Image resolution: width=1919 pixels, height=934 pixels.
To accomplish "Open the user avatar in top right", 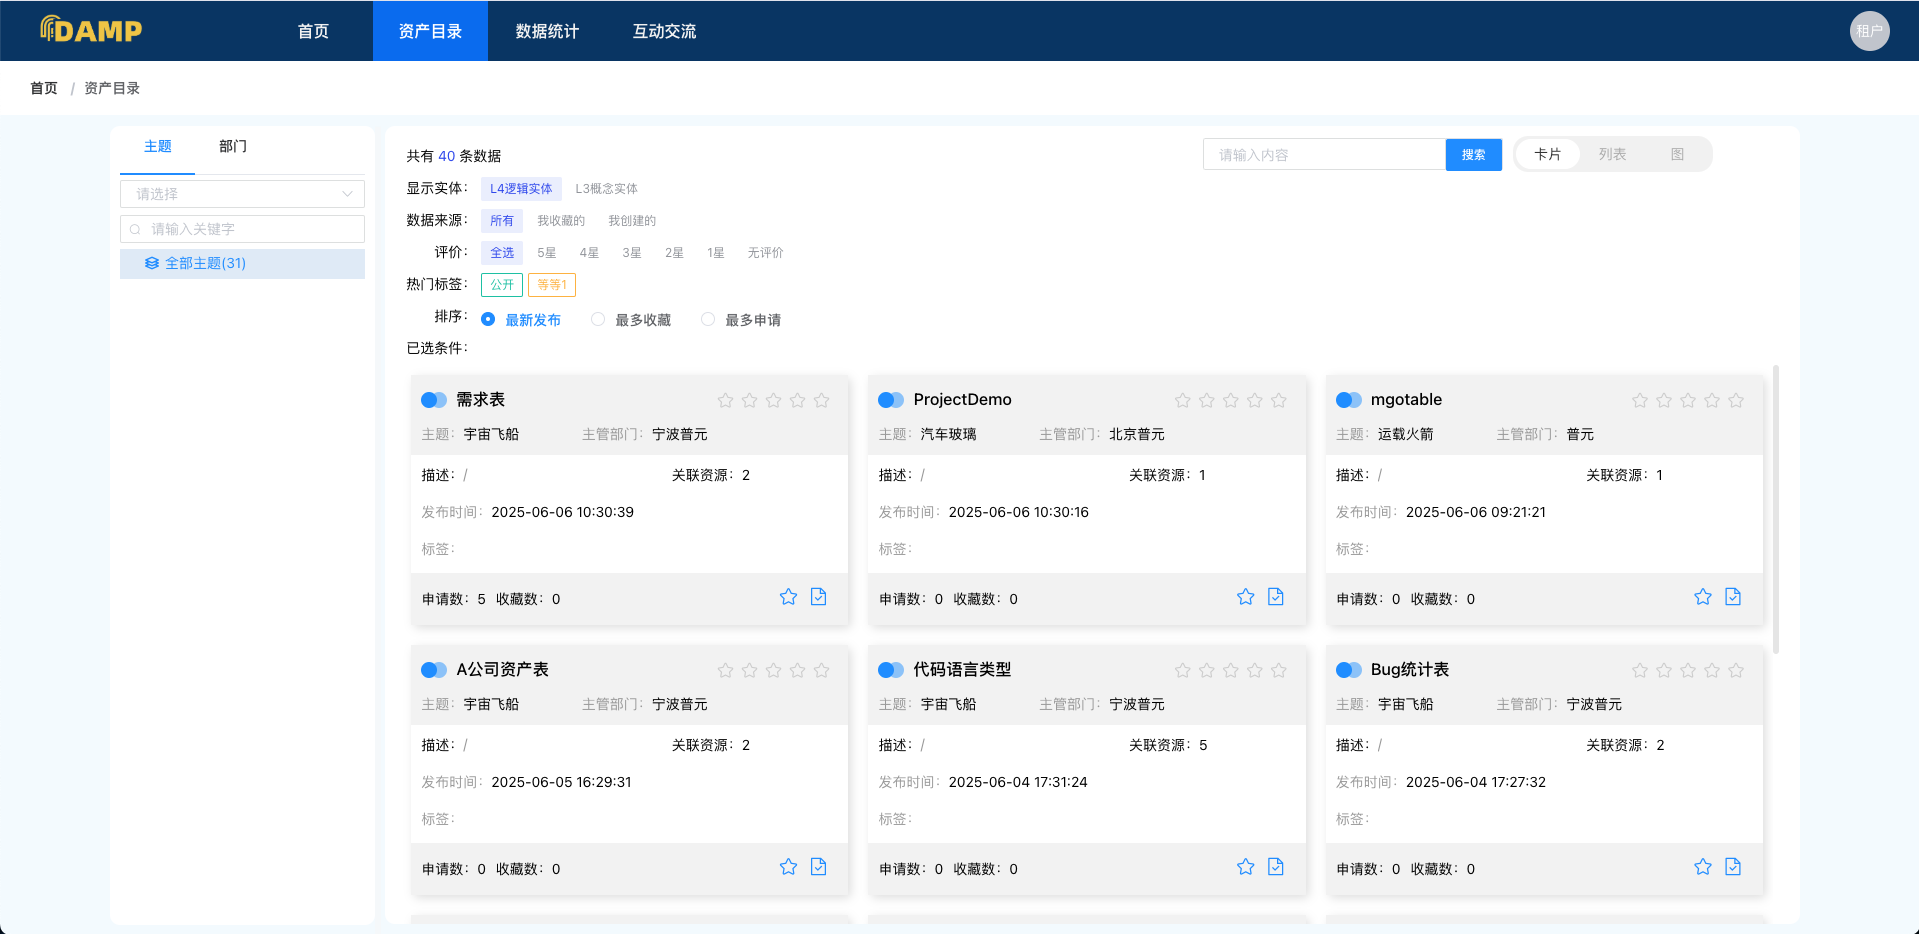I will [1868, 31].
